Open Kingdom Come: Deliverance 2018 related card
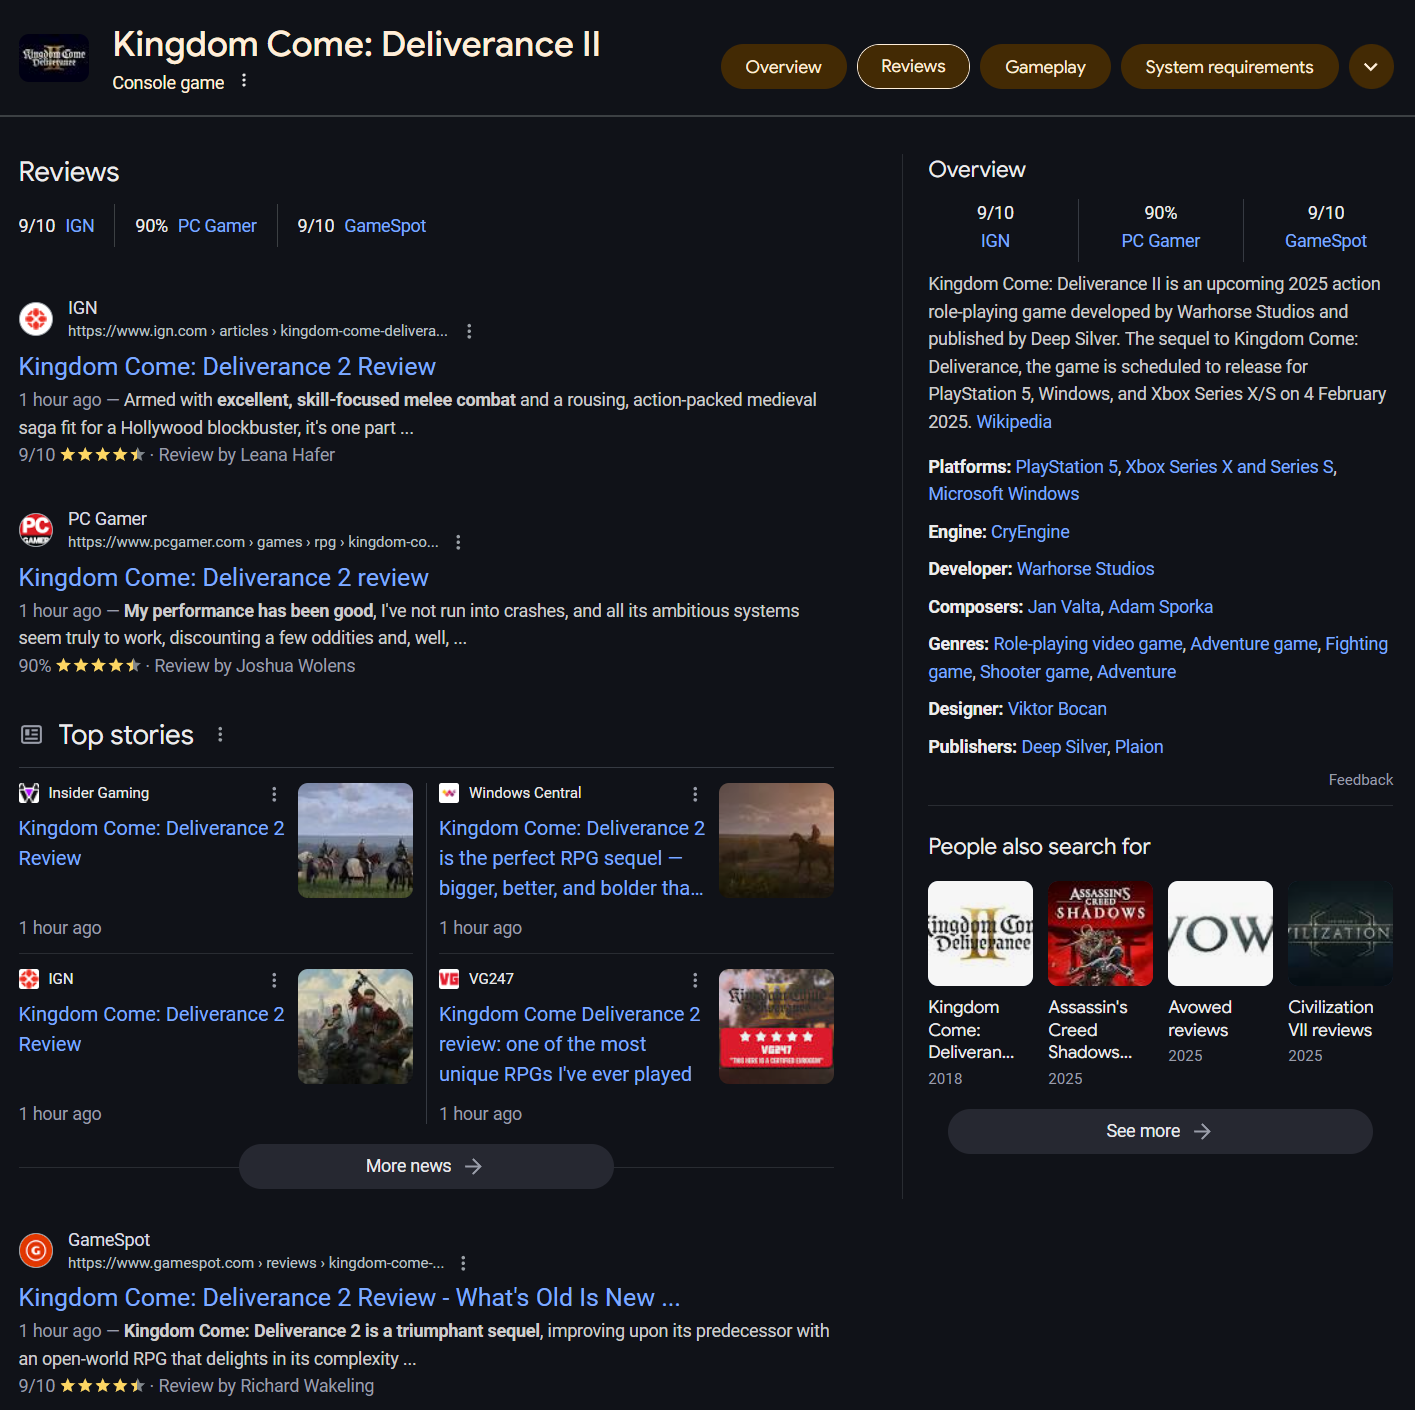The width and height of the screenshot is (1415, 1410). (x=980, y=984)
